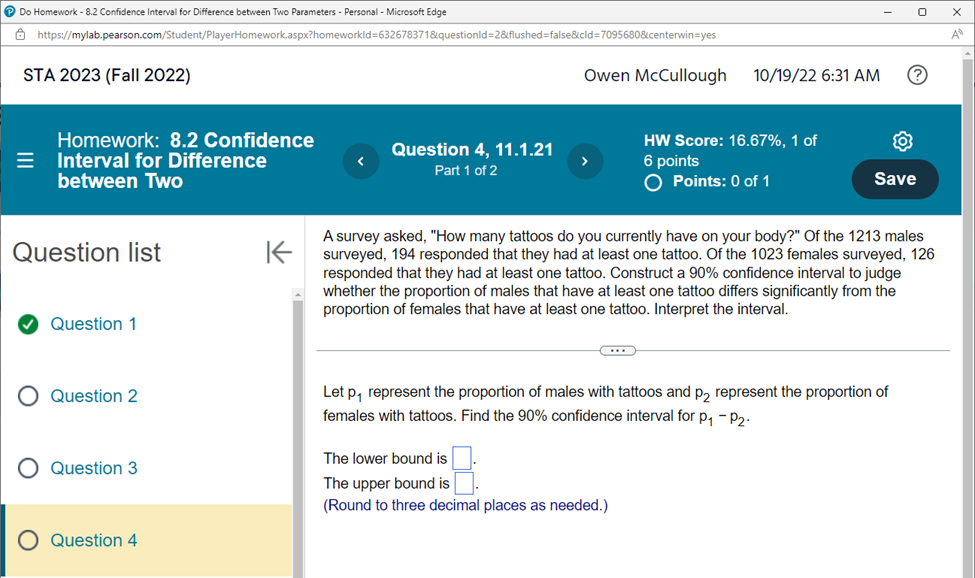This screenshot has width=975, height=578.
Task: Click the lower bound answer box
Action: click(x=461, y=457)
